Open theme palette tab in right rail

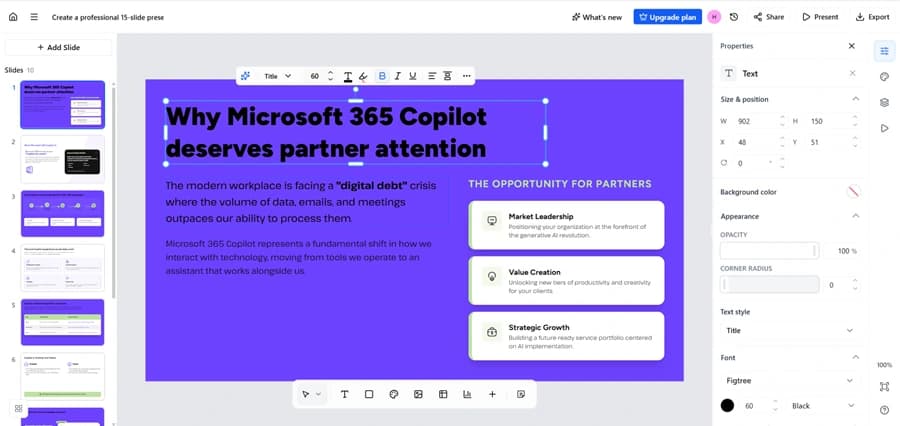click(x=884, y=77)
